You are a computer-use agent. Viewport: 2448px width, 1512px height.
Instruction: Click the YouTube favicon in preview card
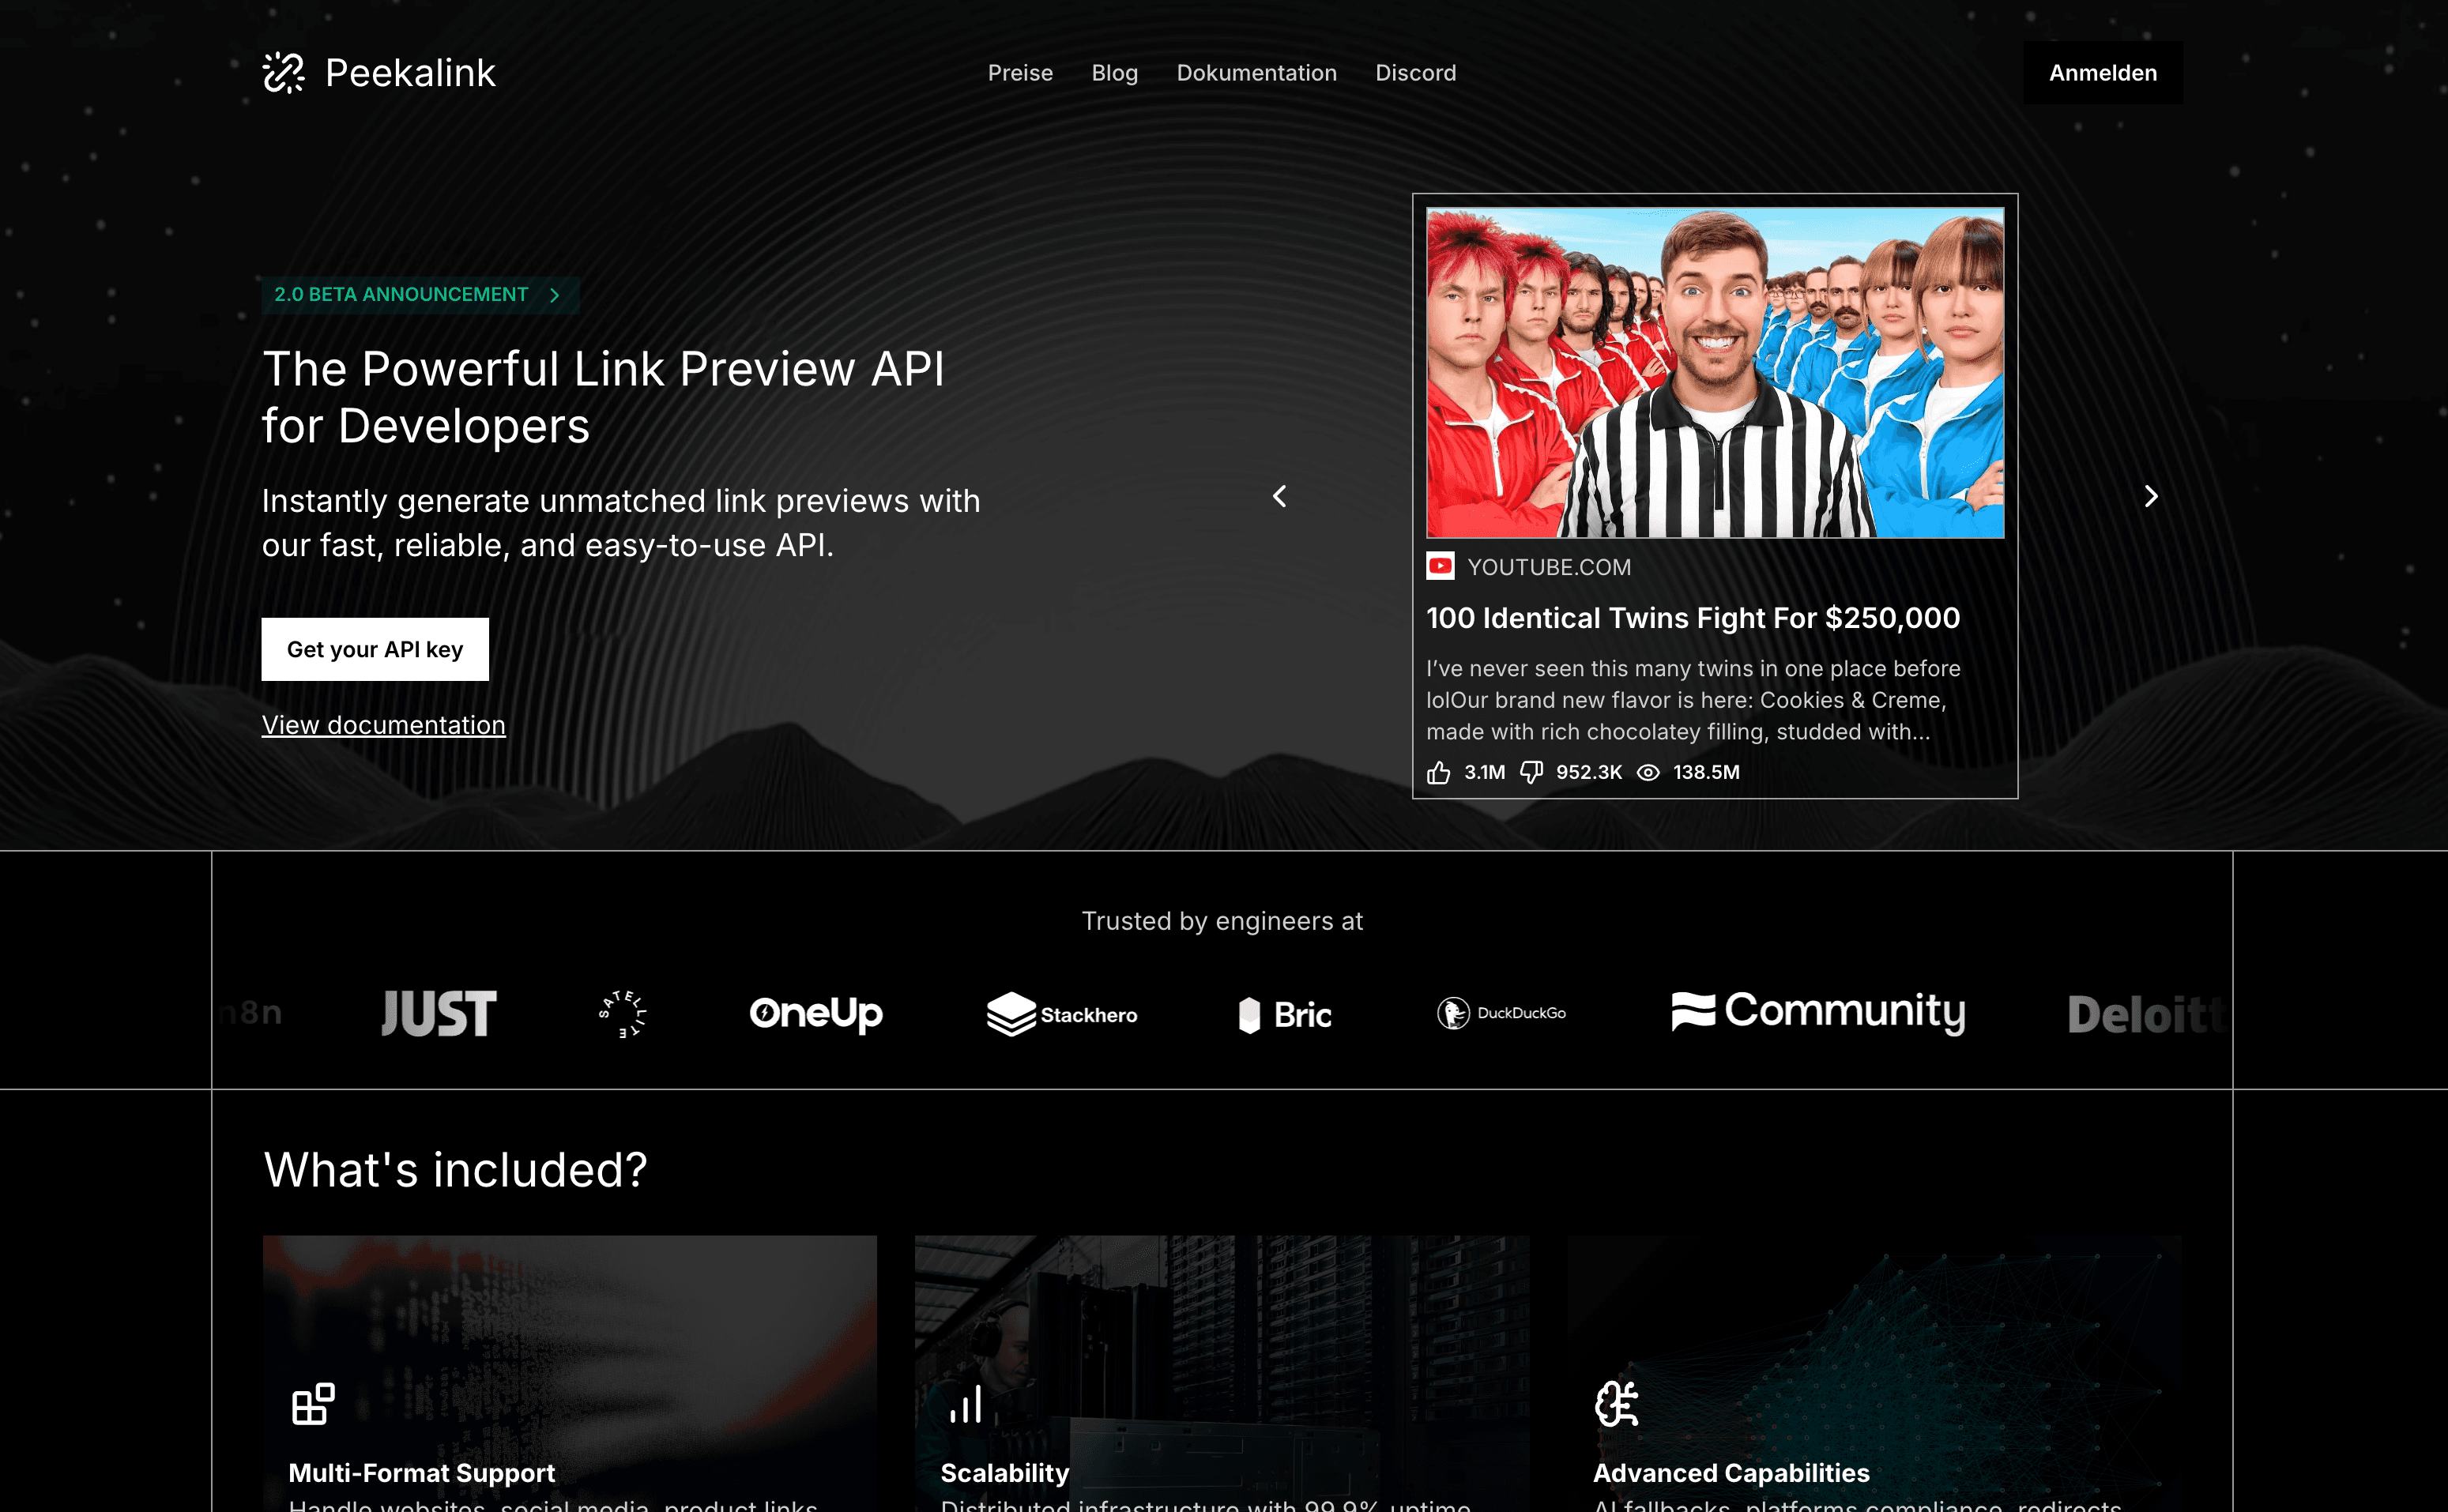[1440, 567]
